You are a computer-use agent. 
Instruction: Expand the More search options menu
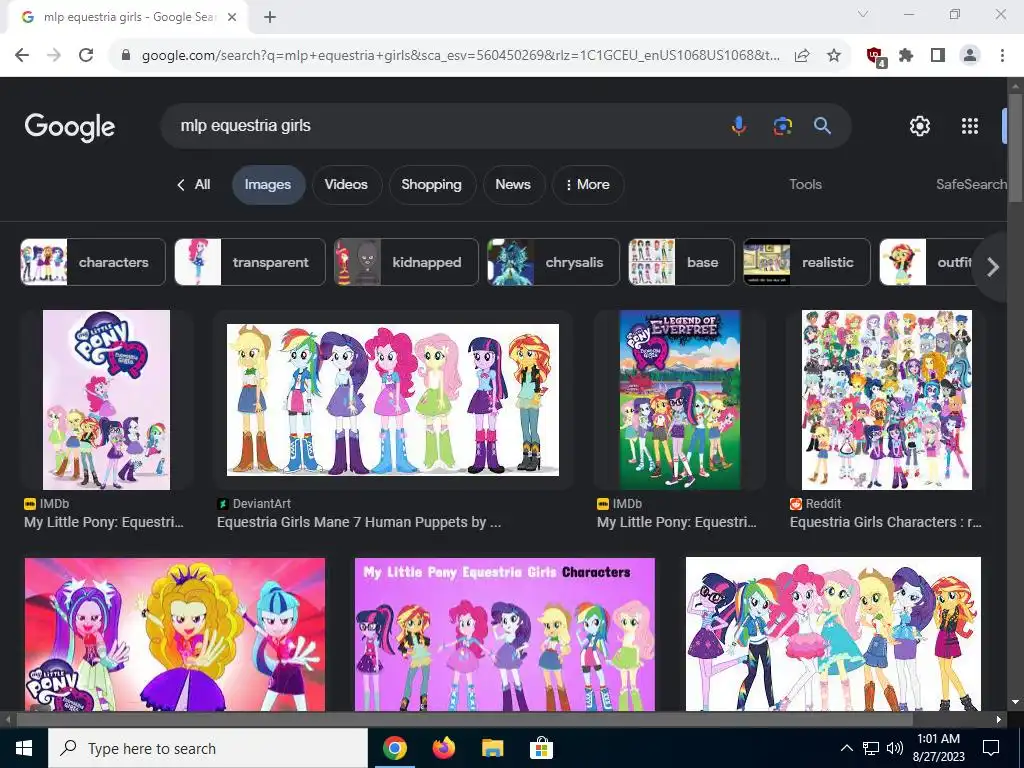tap(587, 185)
